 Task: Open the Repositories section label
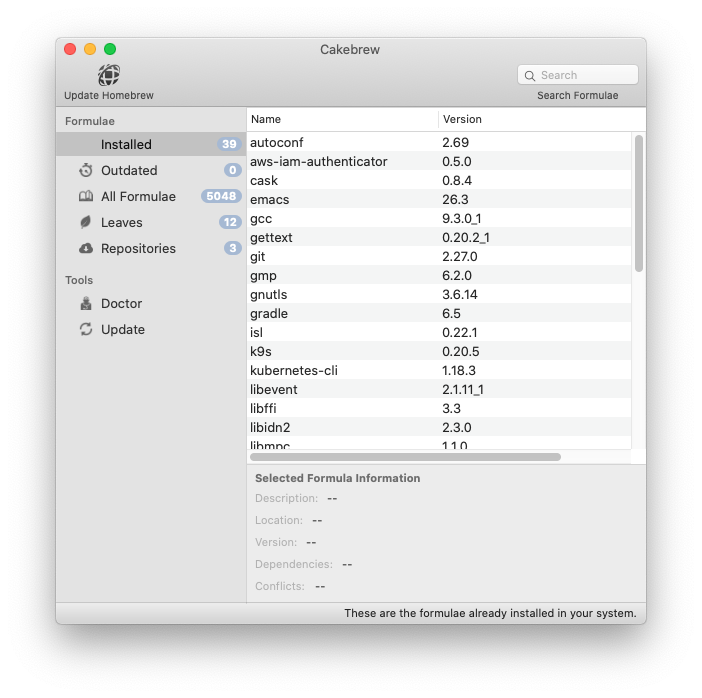(x=138, y=248)
